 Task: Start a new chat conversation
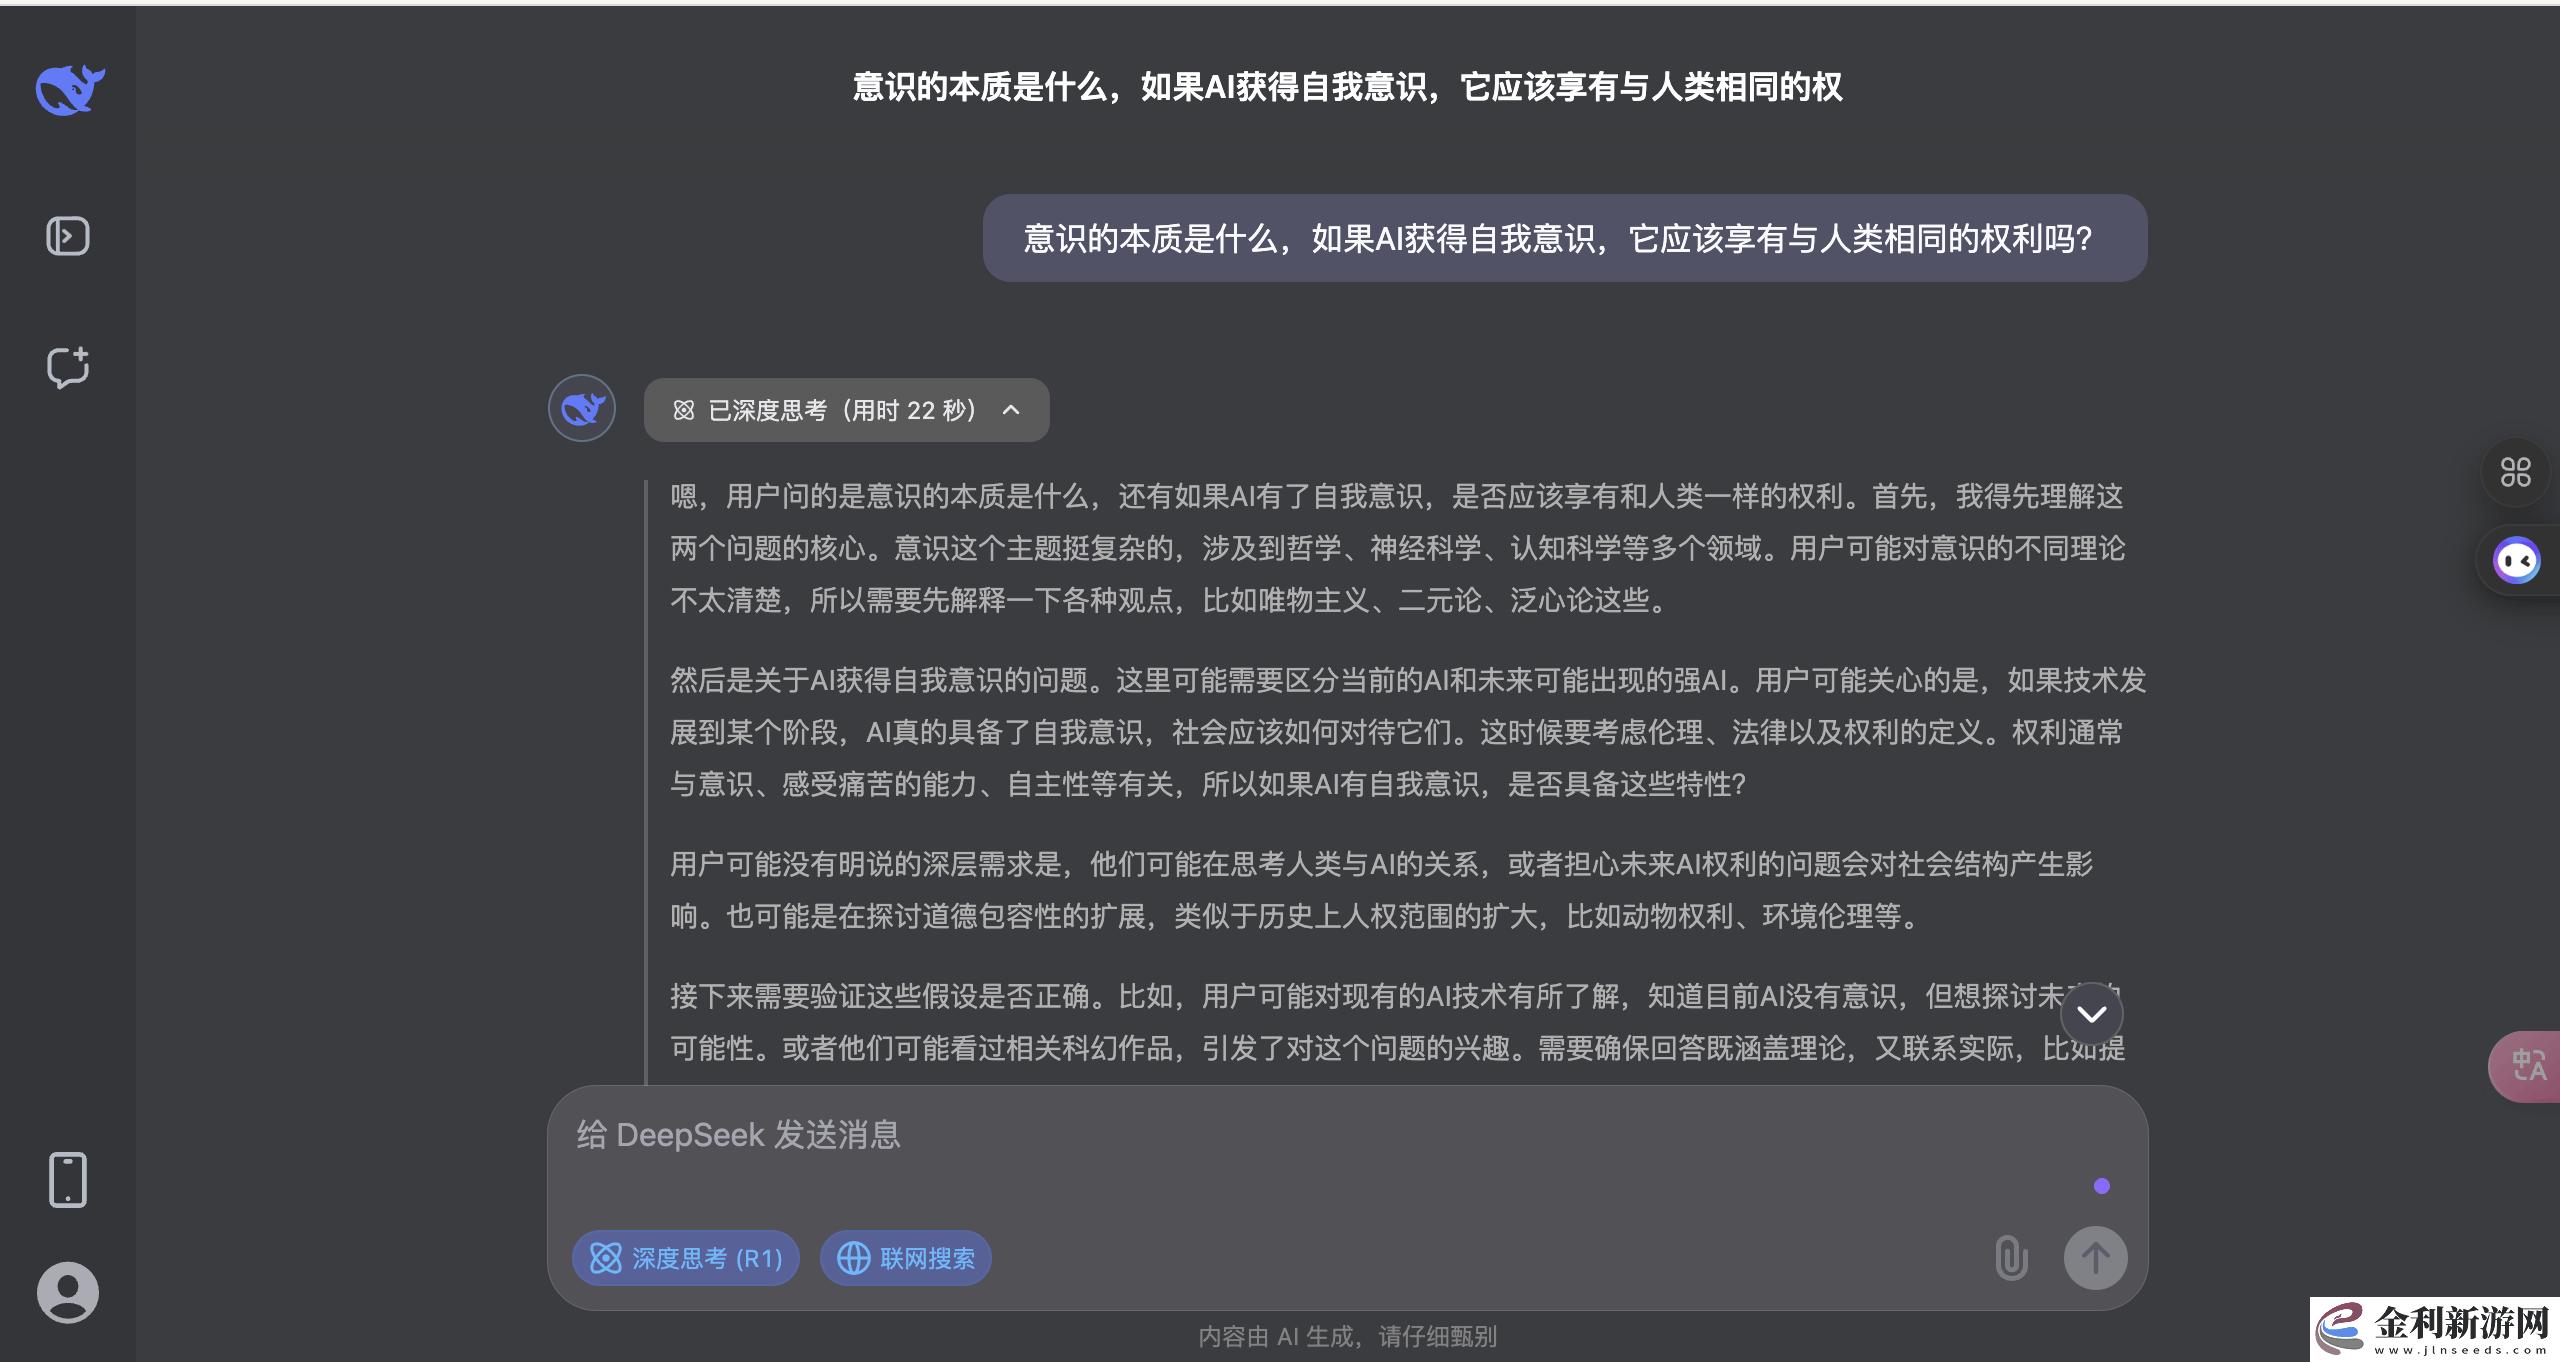pos(68,368)
